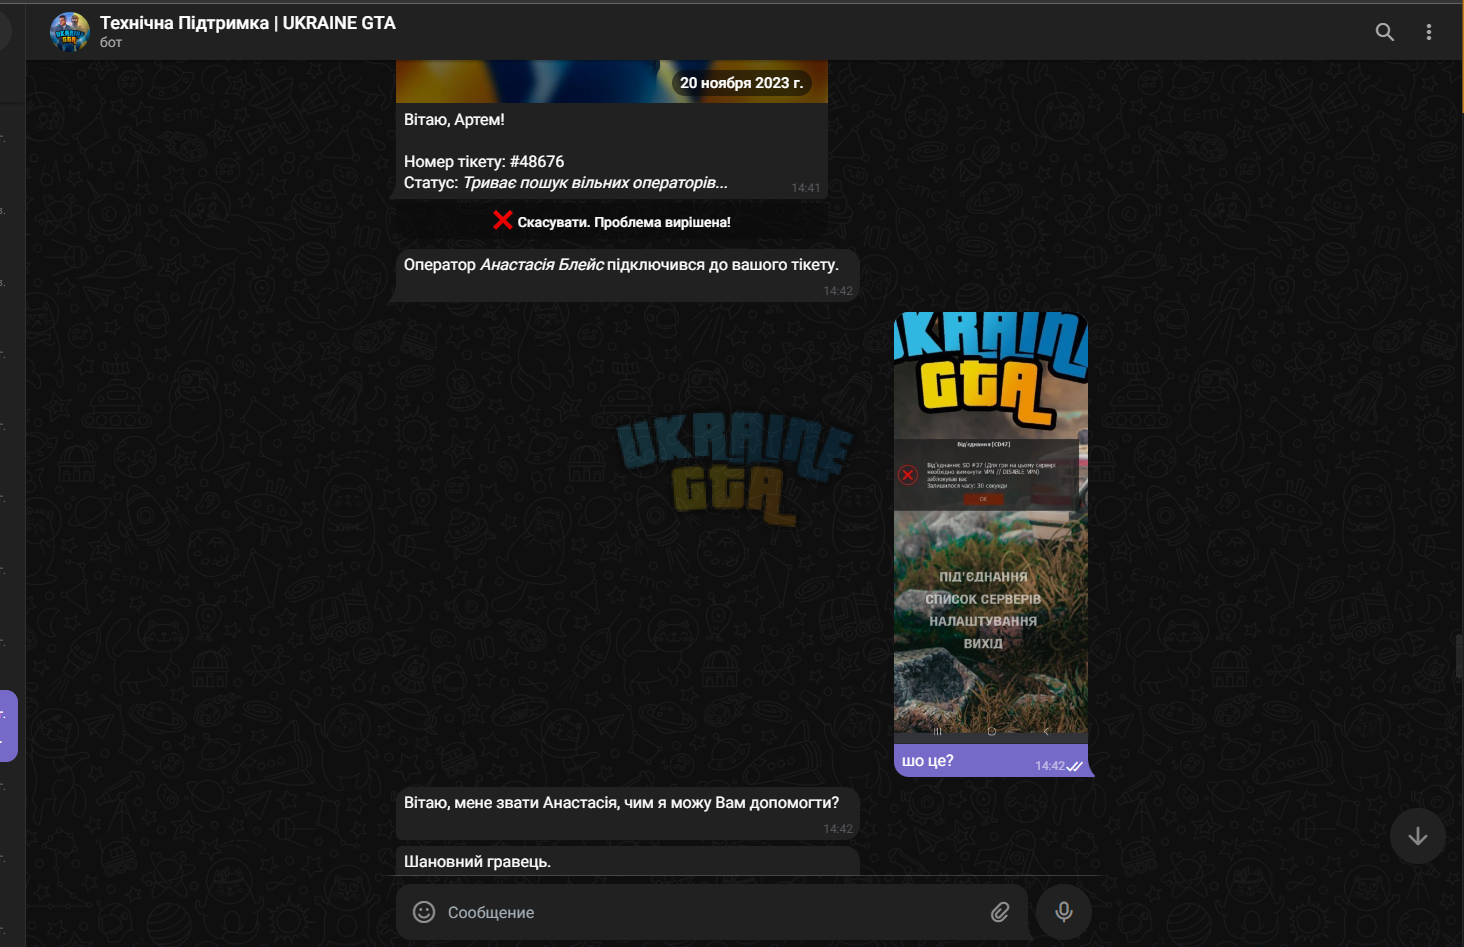
Task: Open the emoji picker smiley icon
Action: coord(424,912)
